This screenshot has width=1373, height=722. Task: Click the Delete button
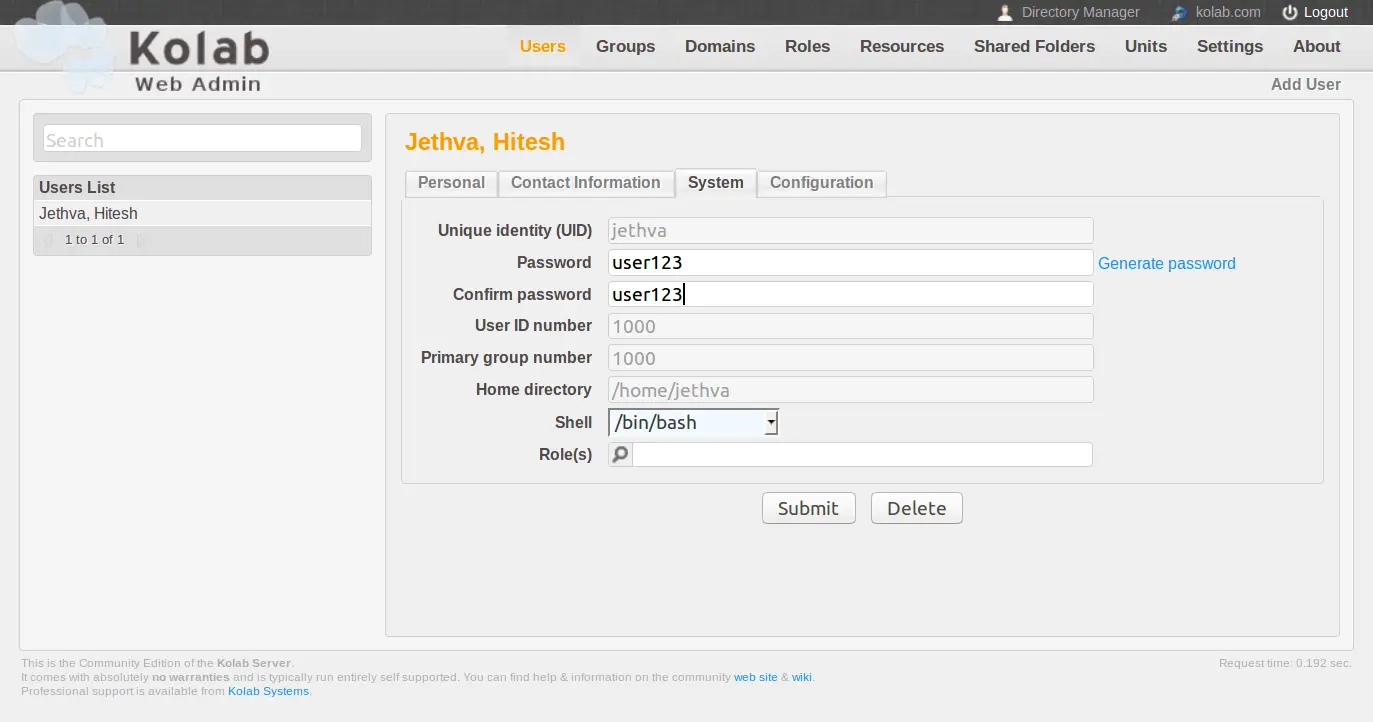click(x=916, y=508)
